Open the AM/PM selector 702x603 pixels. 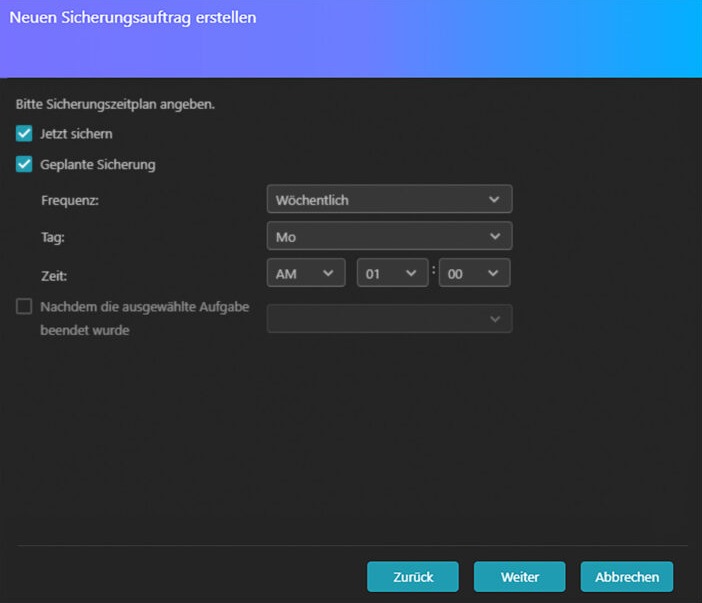pyautogui.click(x=306, y=273)
